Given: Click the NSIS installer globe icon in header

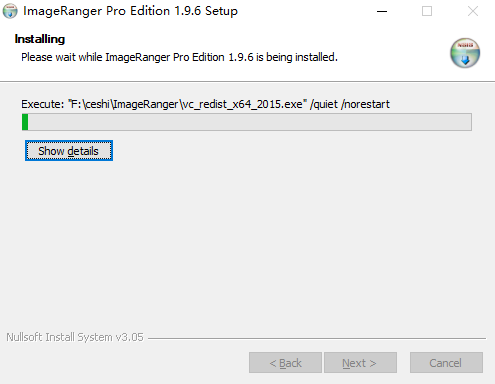Looking at the screenshot, I should point(465,53).
